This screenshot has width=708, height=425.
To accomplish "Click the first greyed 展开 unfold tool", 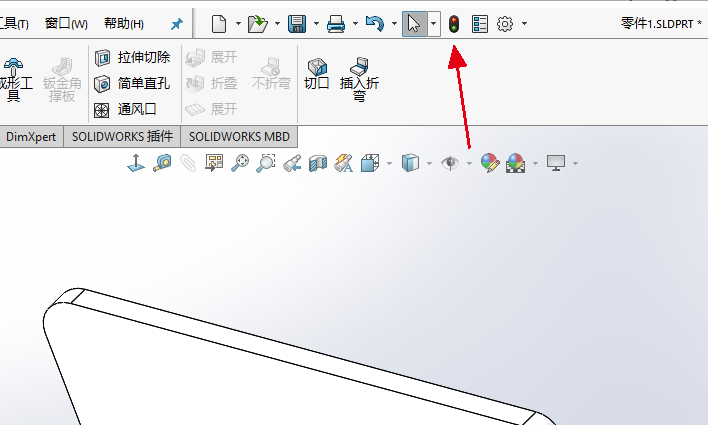I will click(211, 57).
